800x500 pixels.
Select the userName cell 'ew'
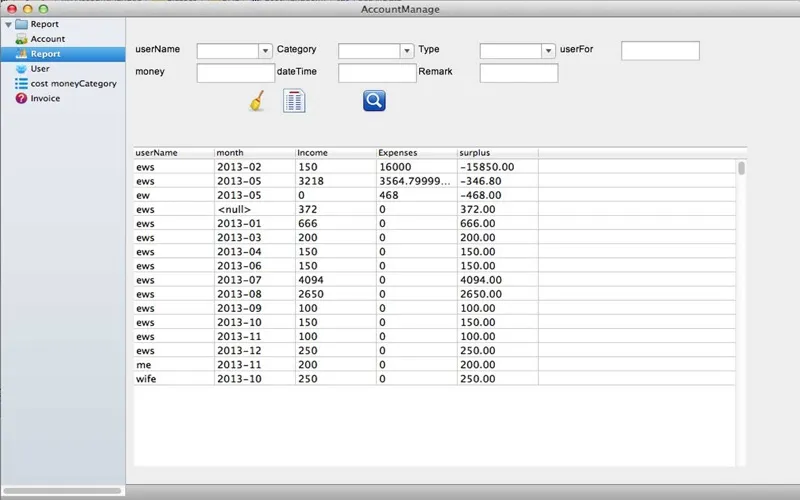[x=174, y=195]
